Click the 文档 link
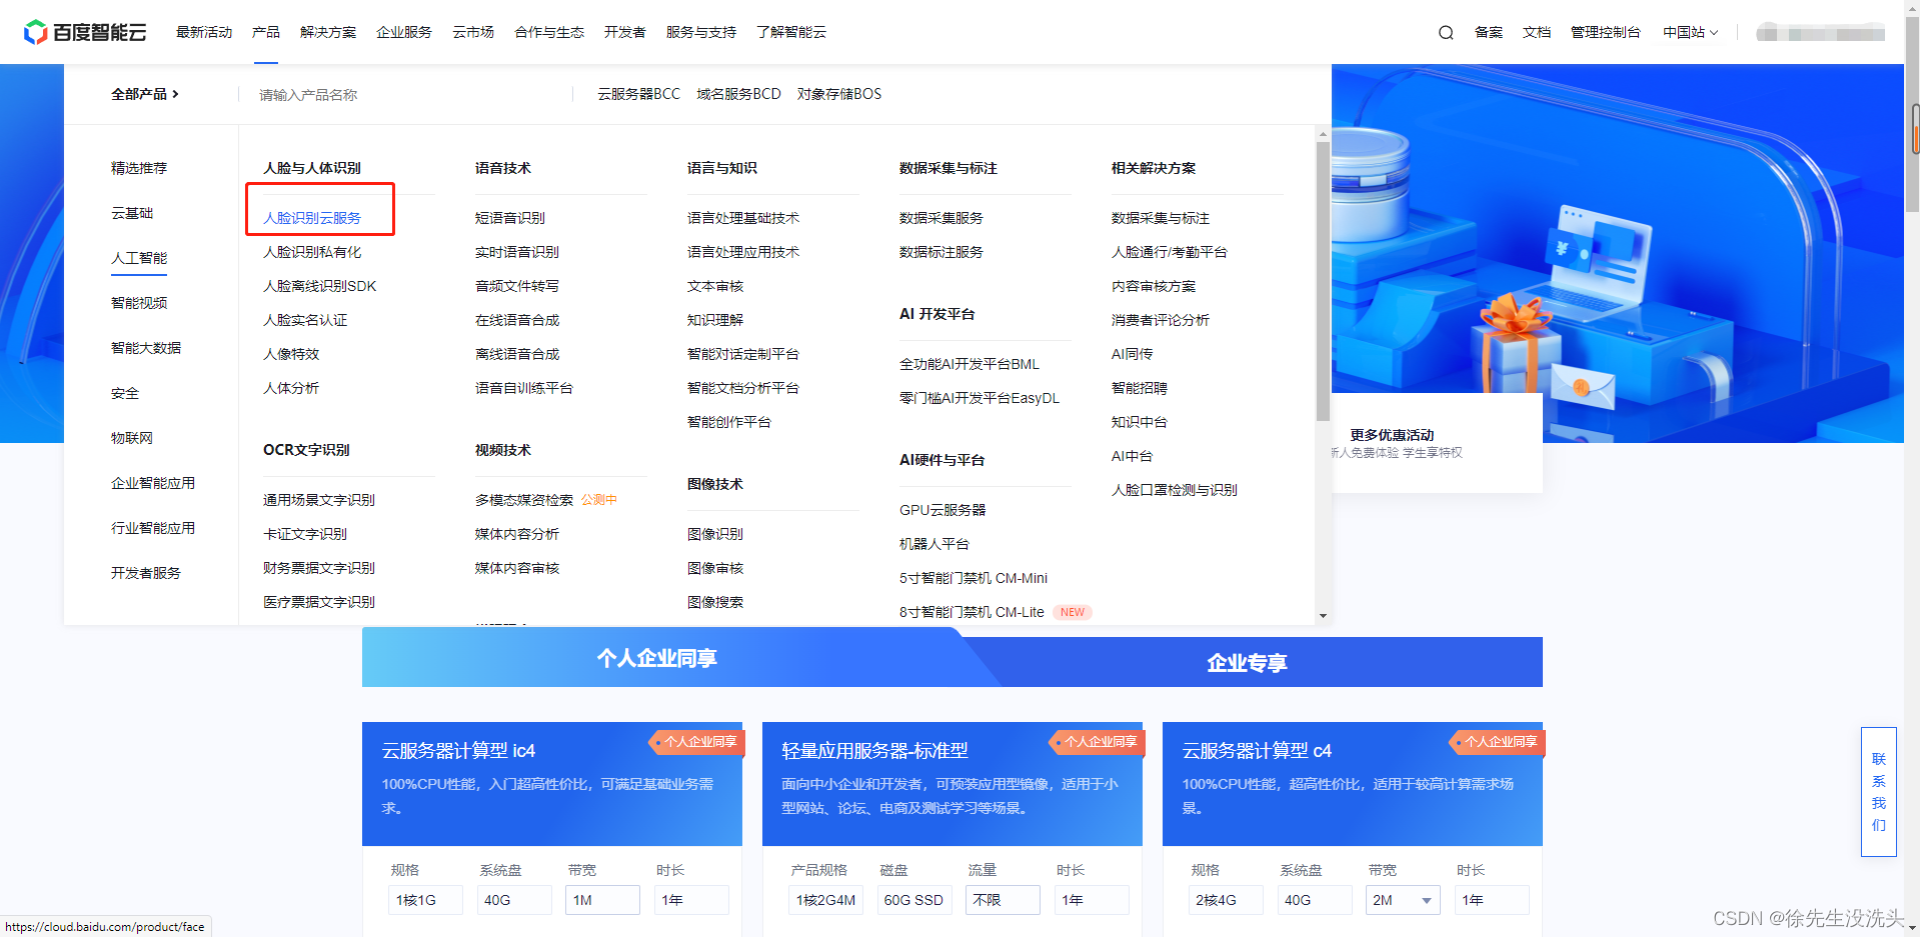The width and height of the screenshot is (1920, 937). [1537, 33]
